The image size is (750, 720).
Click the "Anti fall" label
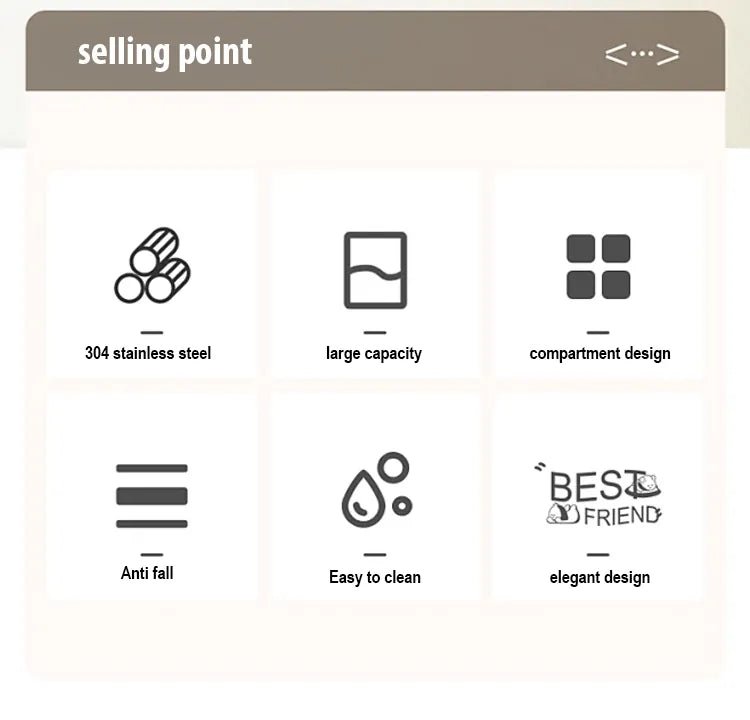tap(148, 573)
